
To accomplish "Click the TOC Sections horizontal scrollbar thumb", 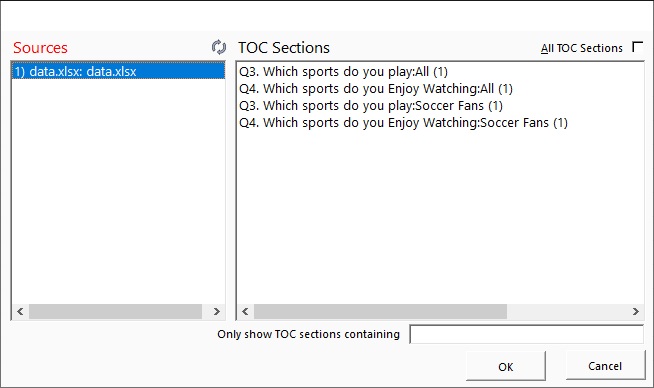I will pos(380,311).
